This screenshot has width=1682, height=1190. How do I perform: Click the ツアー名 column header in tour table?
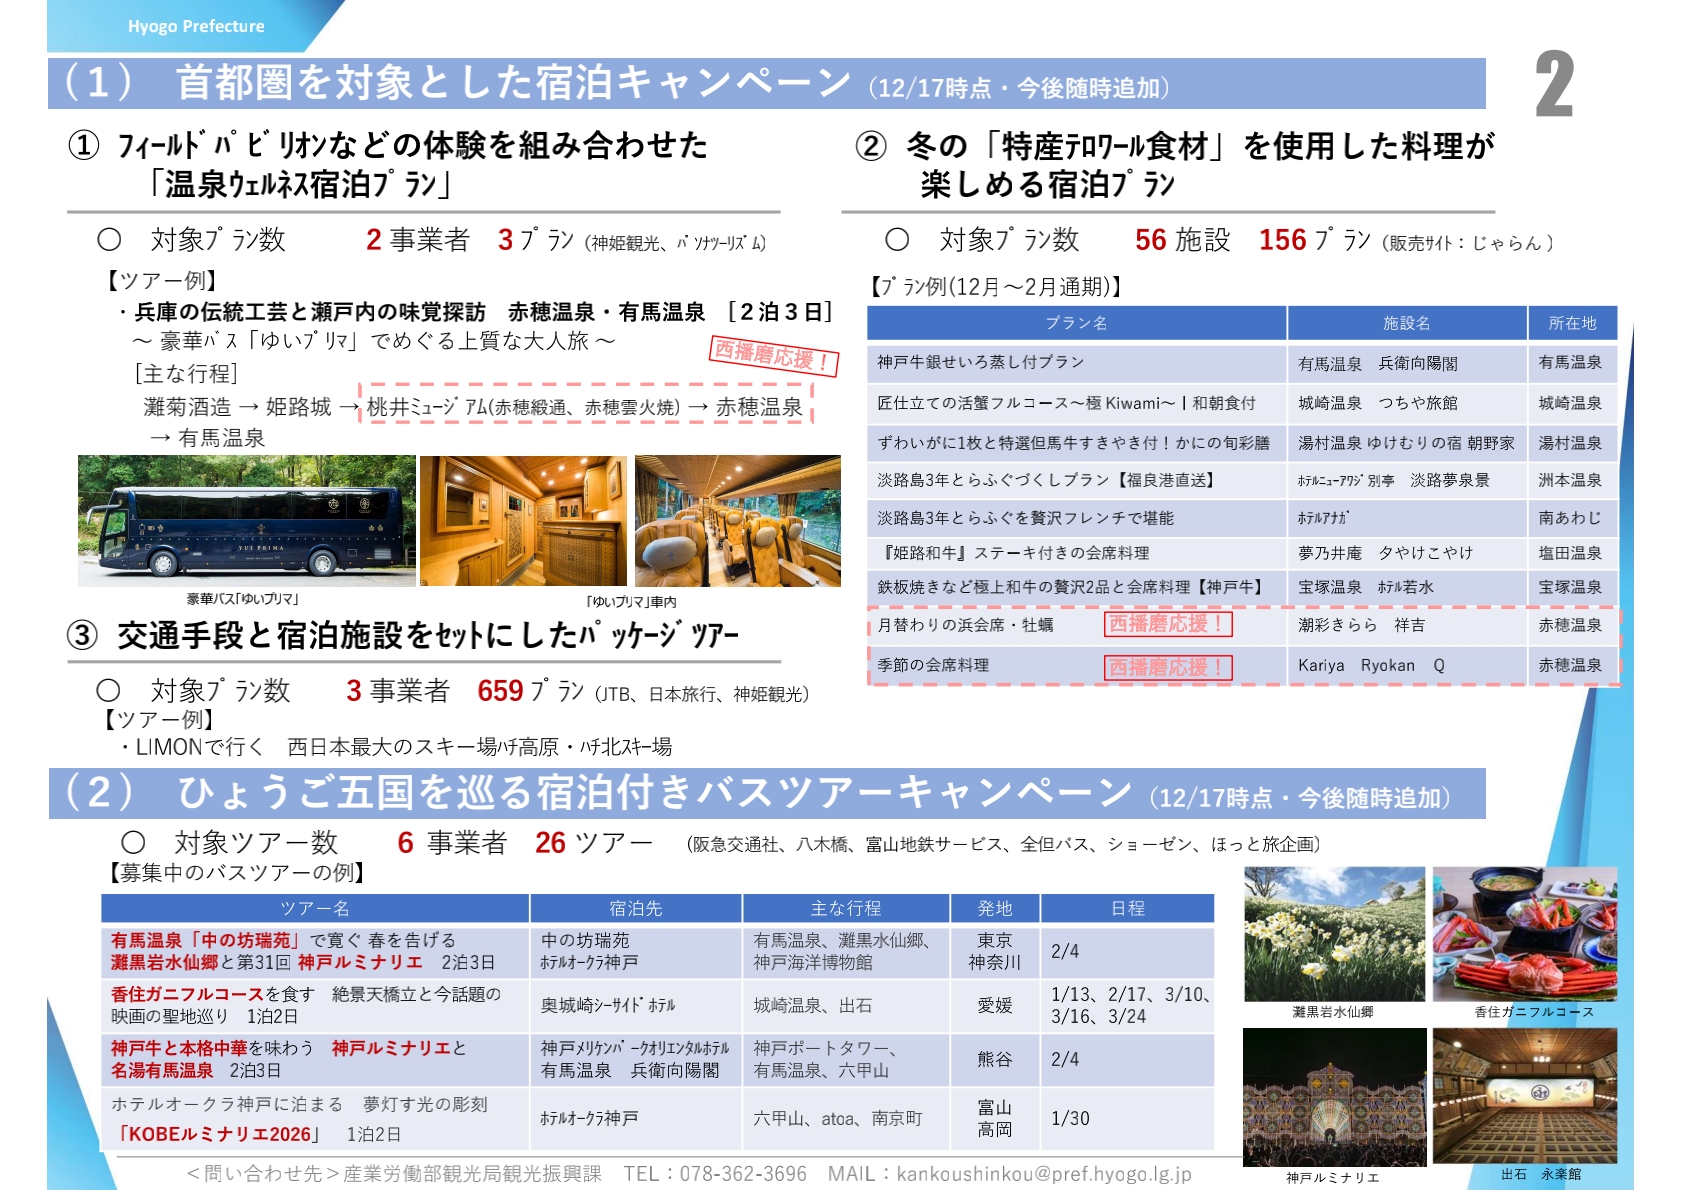(x=314, y=908)
